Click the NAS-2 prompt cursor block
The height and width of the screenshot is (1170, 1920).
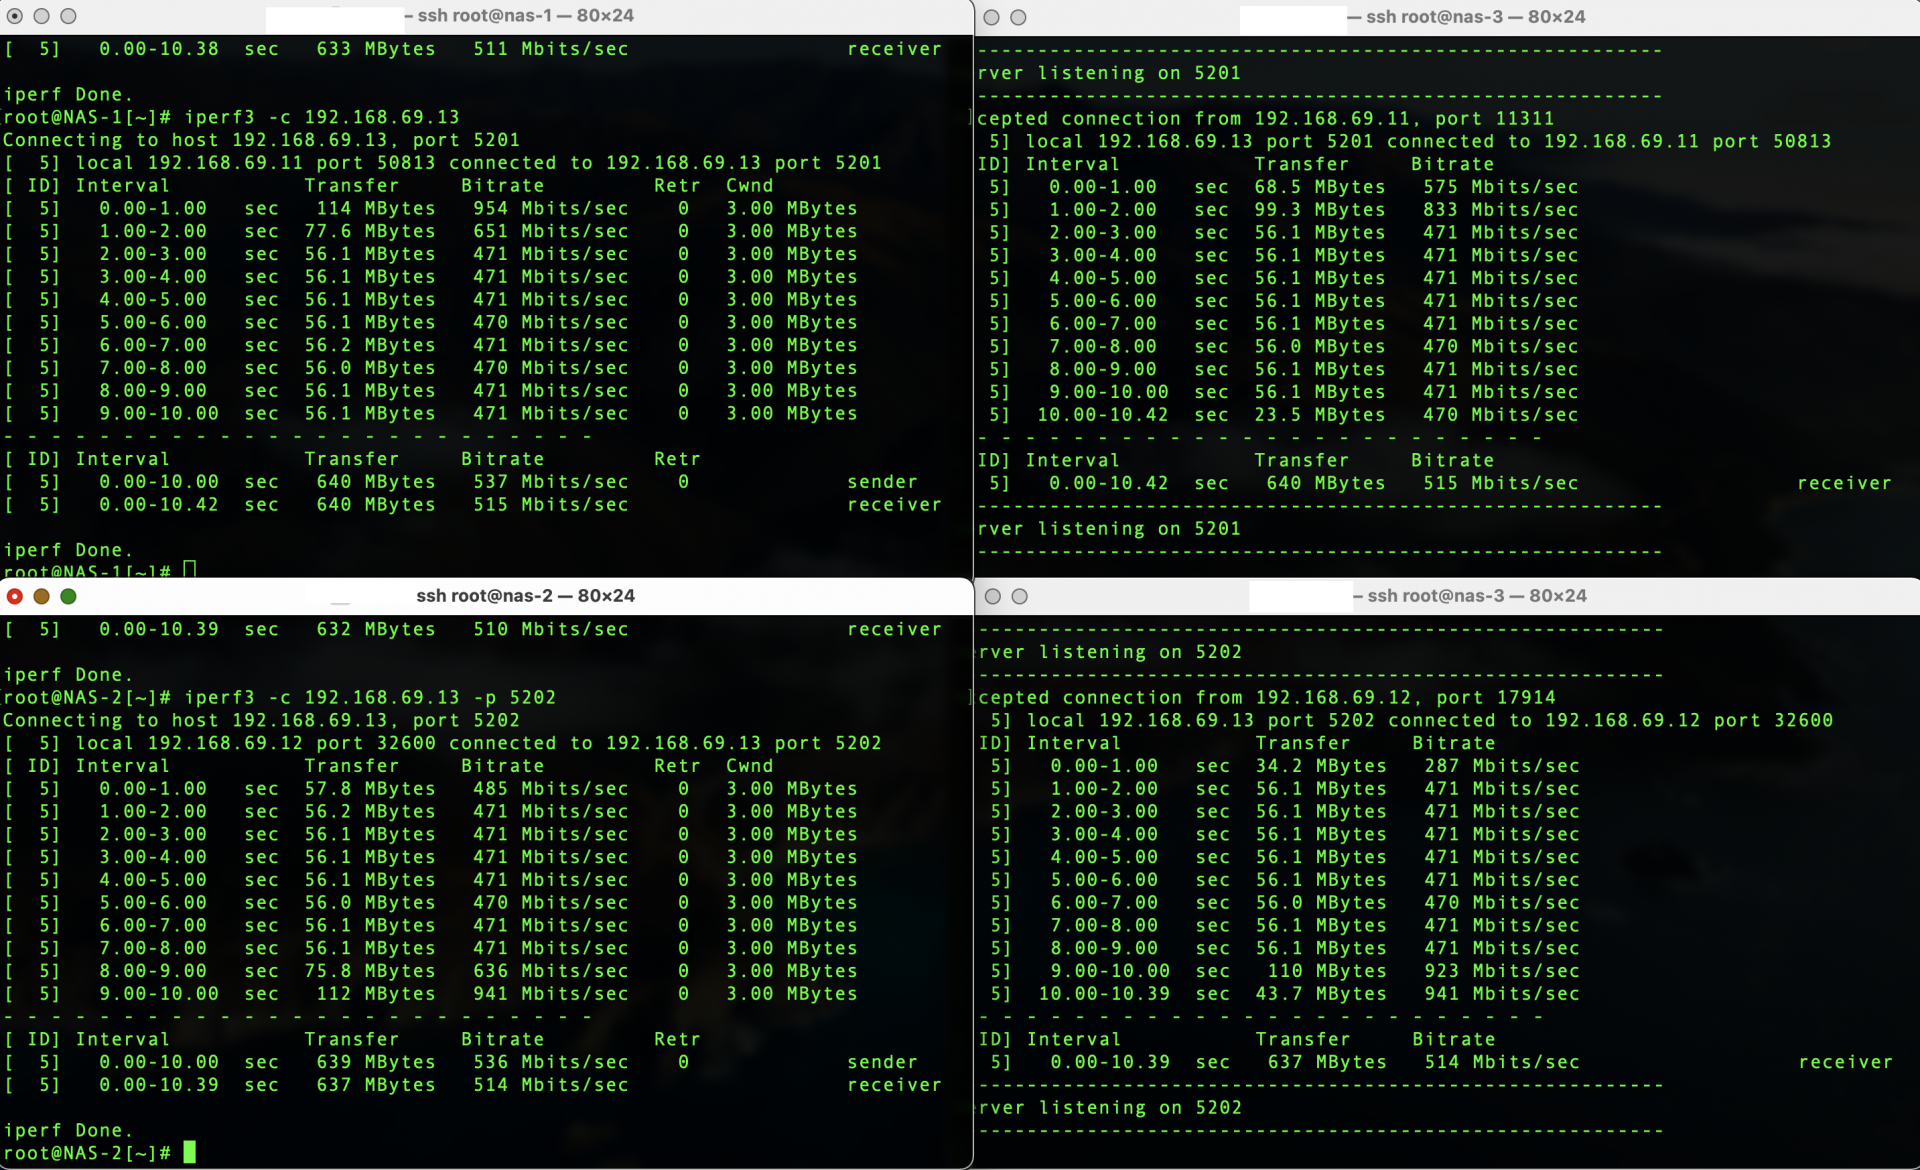(x=189, y=1153)
